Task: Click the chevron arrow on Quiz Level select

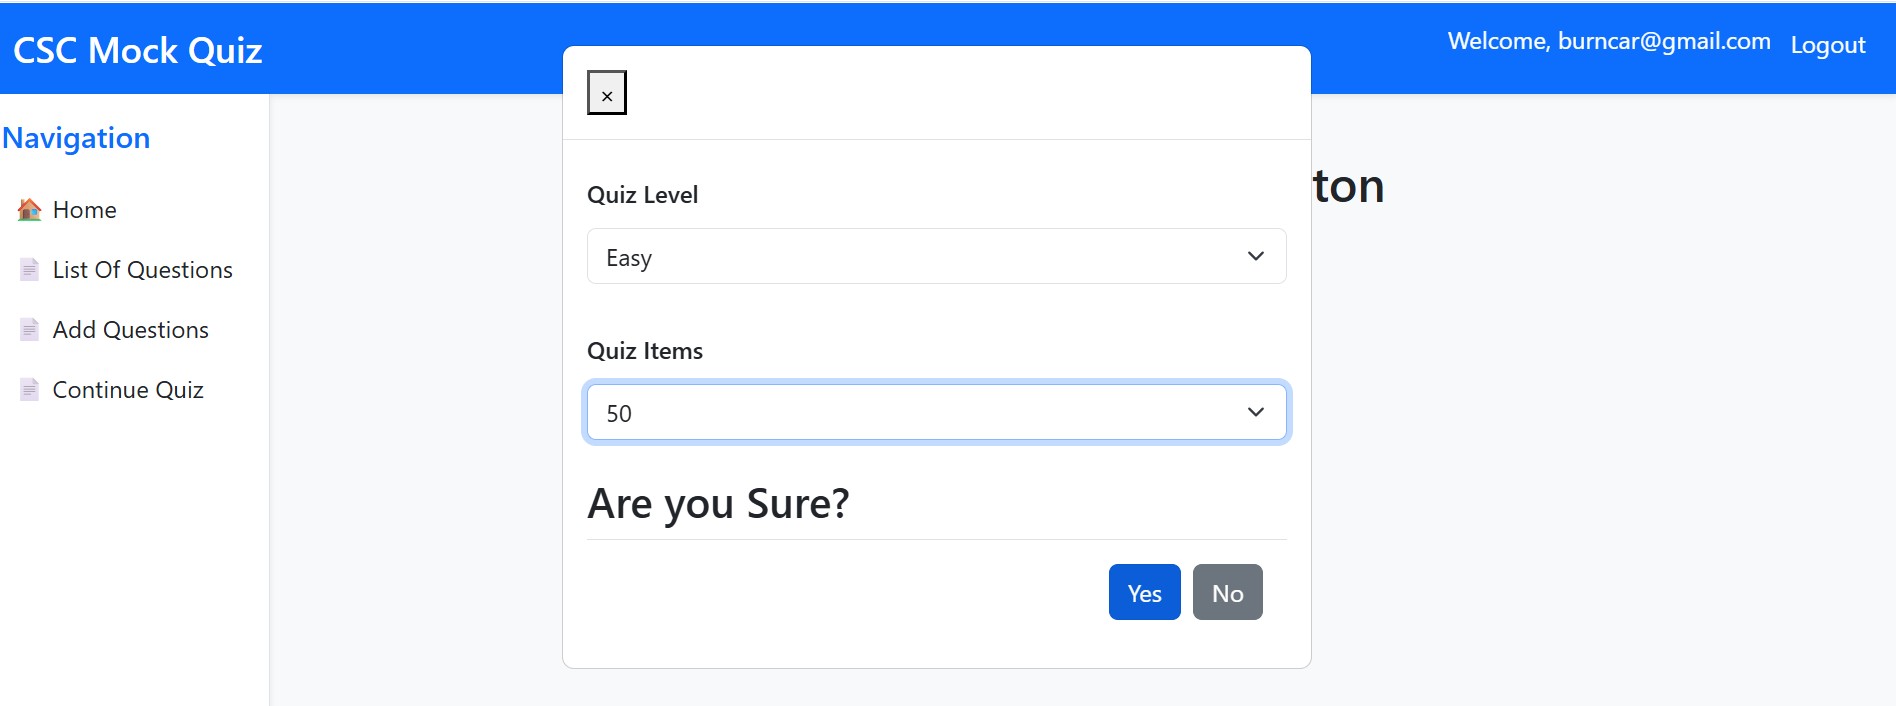Action: coord(1256,257)
